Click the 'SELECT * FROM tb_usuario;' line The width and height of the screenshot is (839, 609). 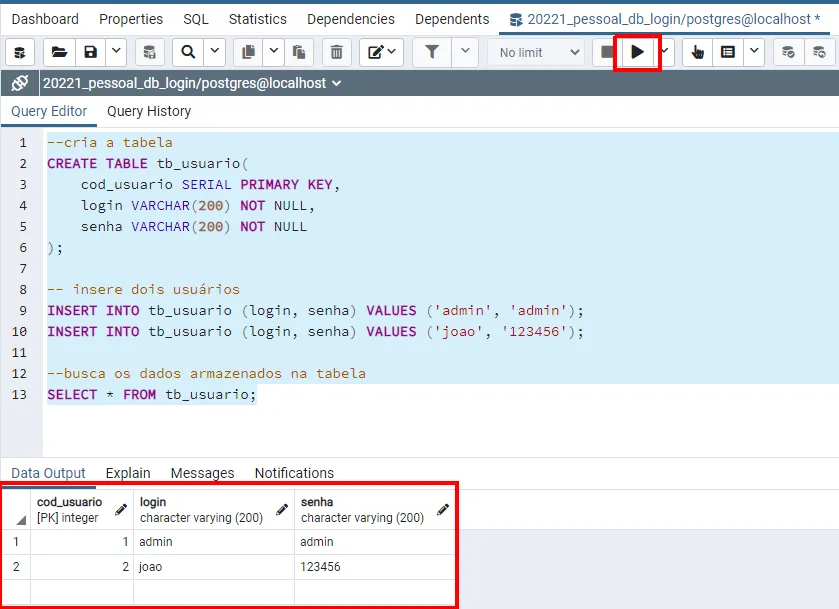tap(152, 394)
